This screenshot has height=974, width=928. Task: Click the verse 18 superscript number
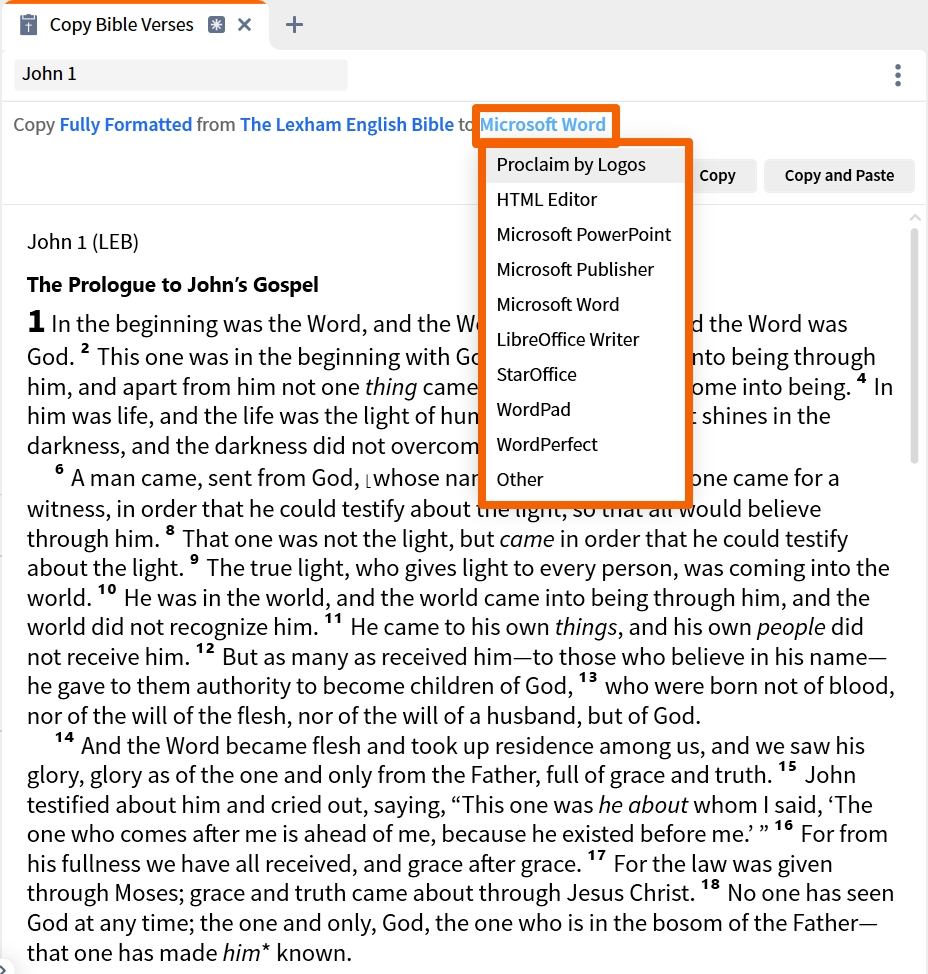tap(711, 885)
